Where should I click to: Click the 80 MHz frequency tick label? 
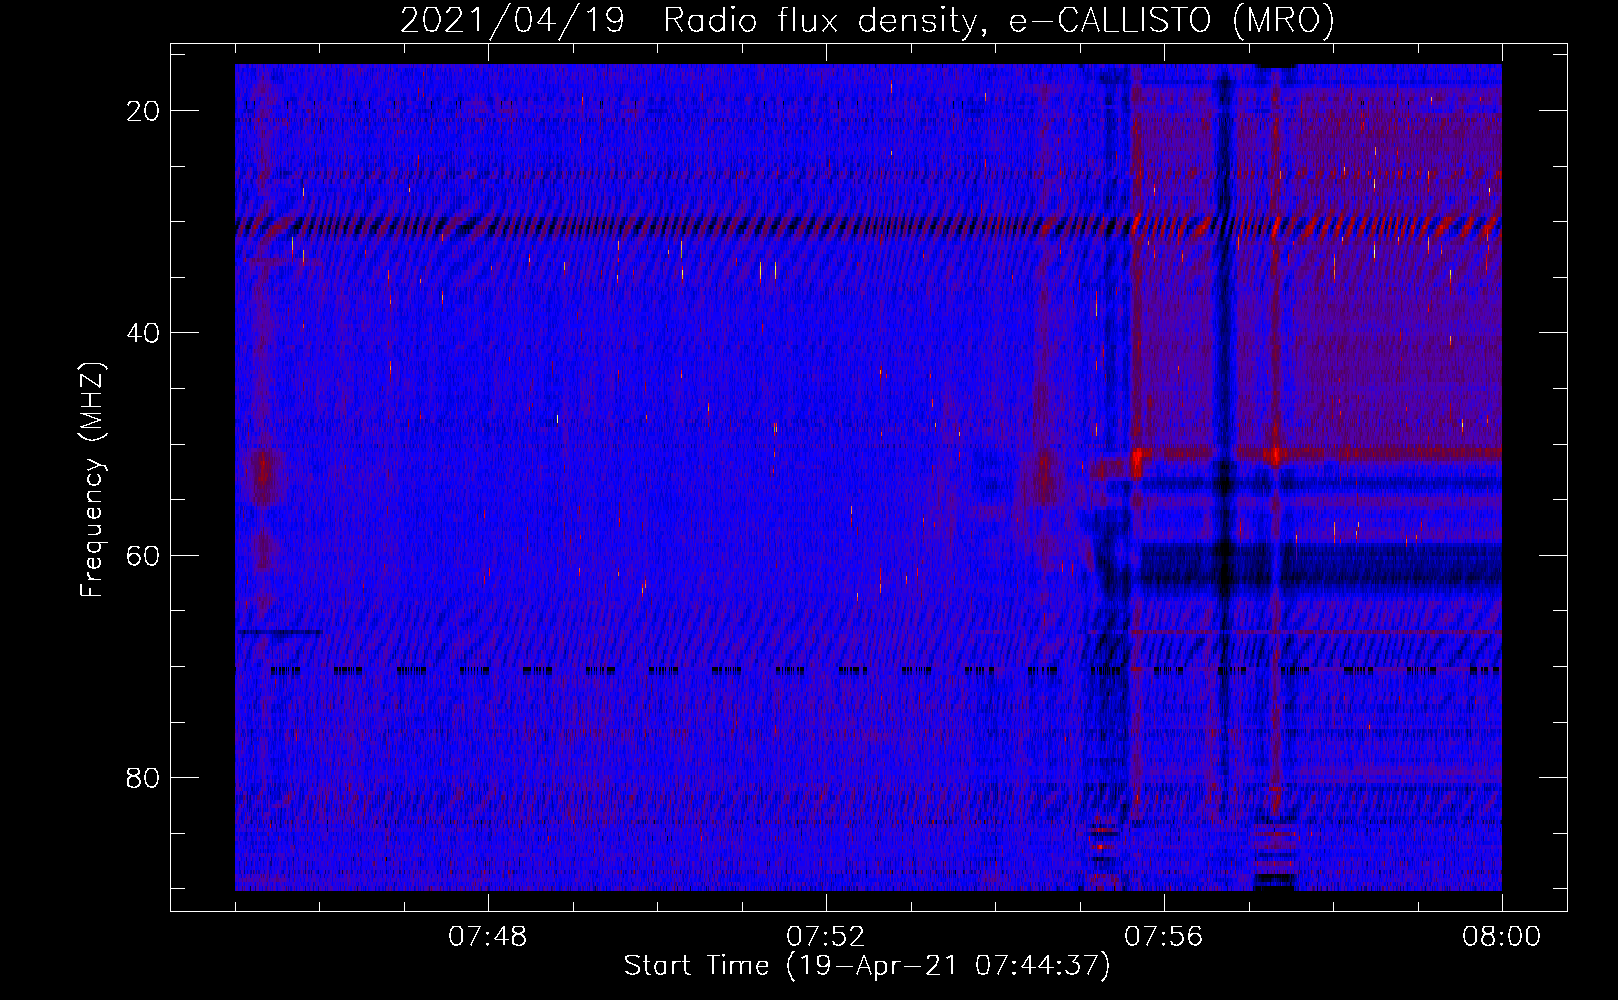(143, 777)
